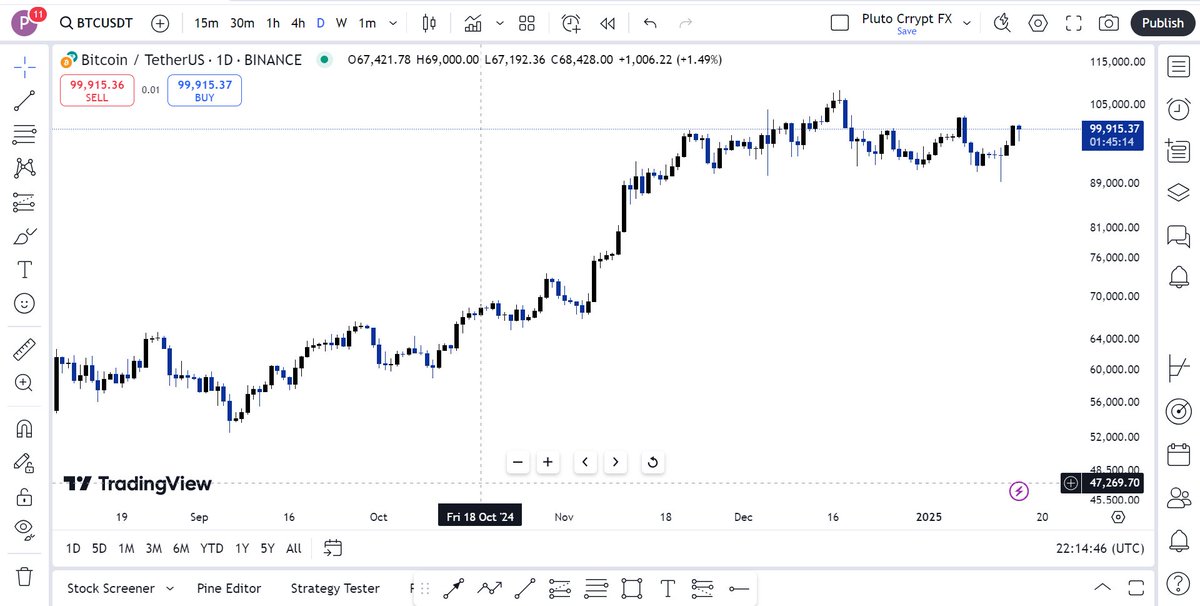Select the trend line tool in left toolbar
The width and height of the screenshot is (1200, 606).
click(x=25, y=100)
